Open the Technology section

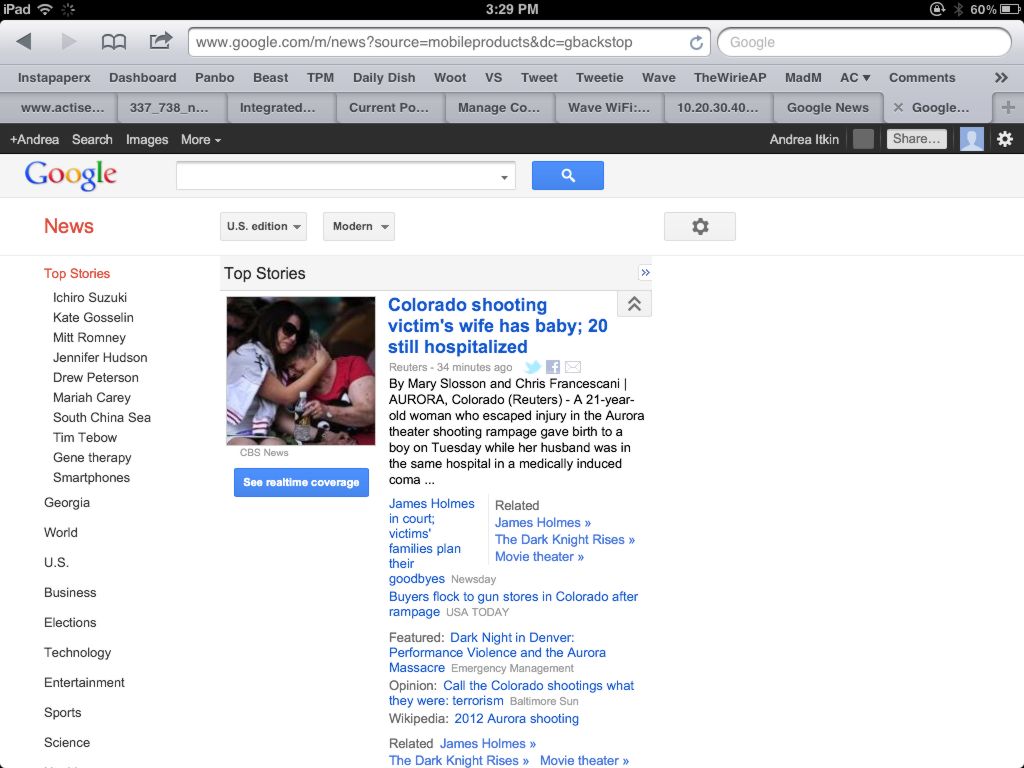[x=78, y=652]
